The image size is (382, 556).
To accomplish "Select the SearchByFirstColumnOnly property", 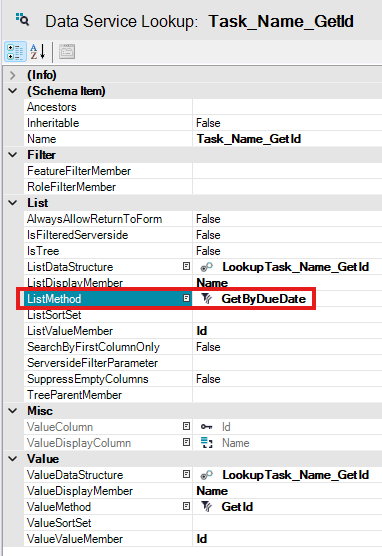I will [x=93, y=347].
